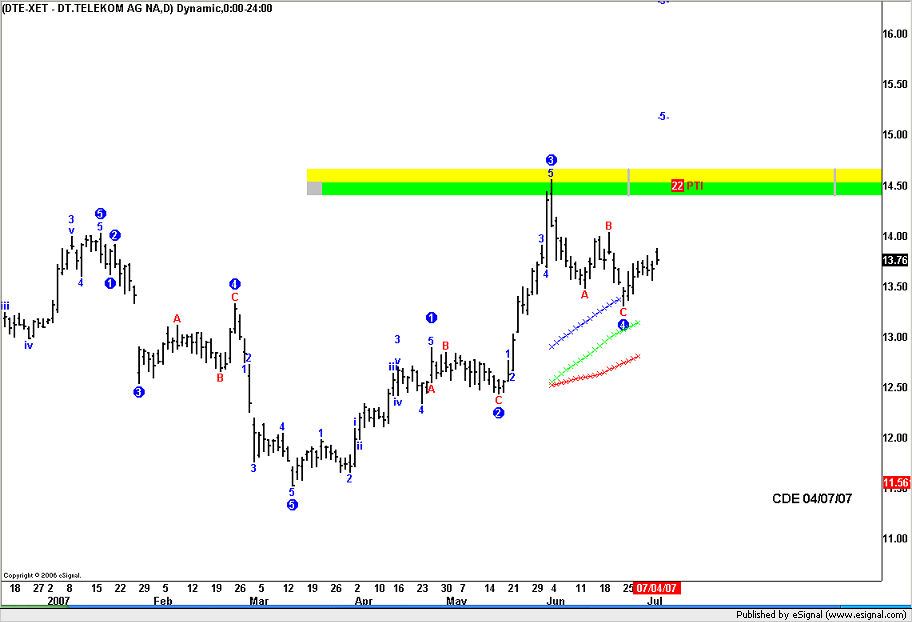Image resolution: width=912 pixels, height=622 pixels.
Task: Open the Published by eSignal link
Action: click(820, 614)
